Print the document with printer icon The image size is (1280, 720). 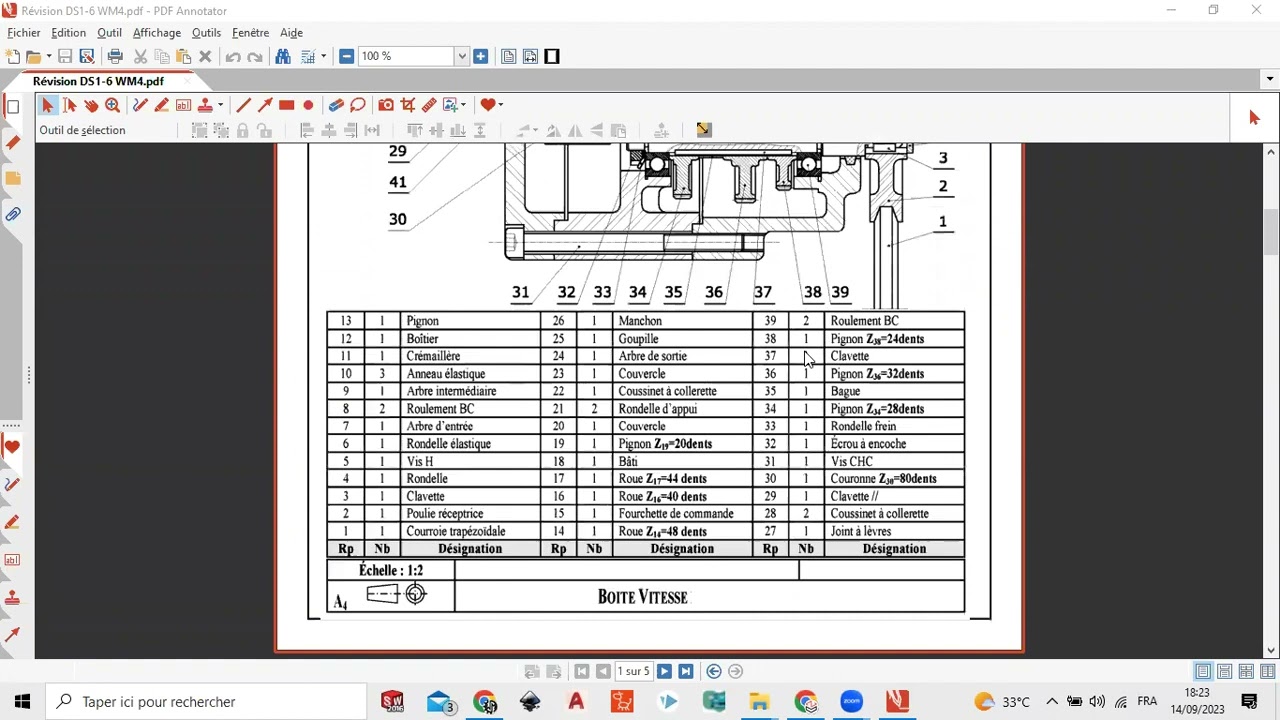click(x=115, y=57)
